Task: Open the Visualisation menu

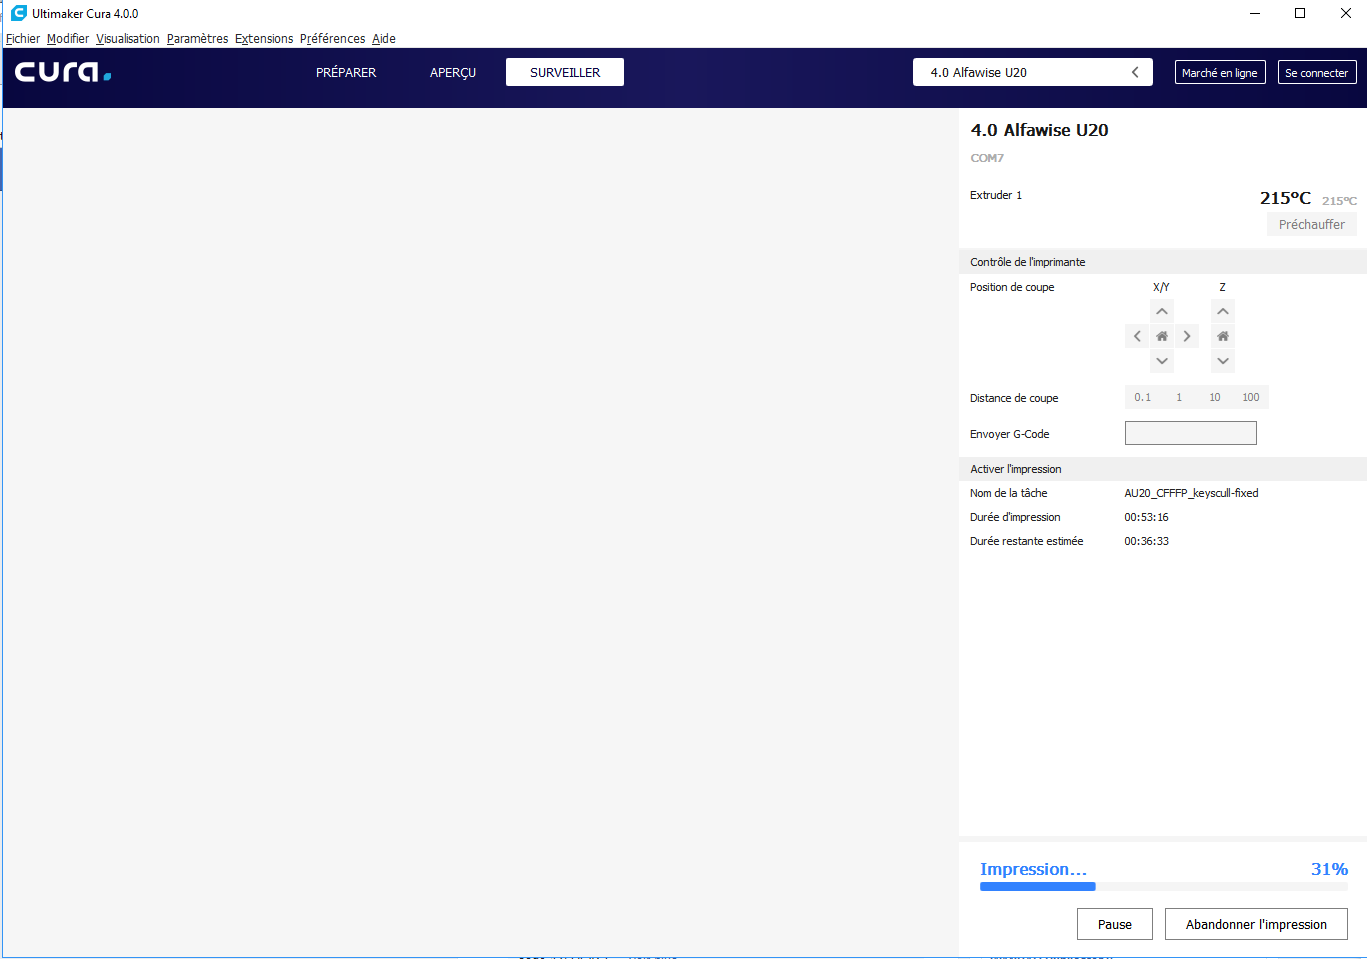Action: pos(128,39)
